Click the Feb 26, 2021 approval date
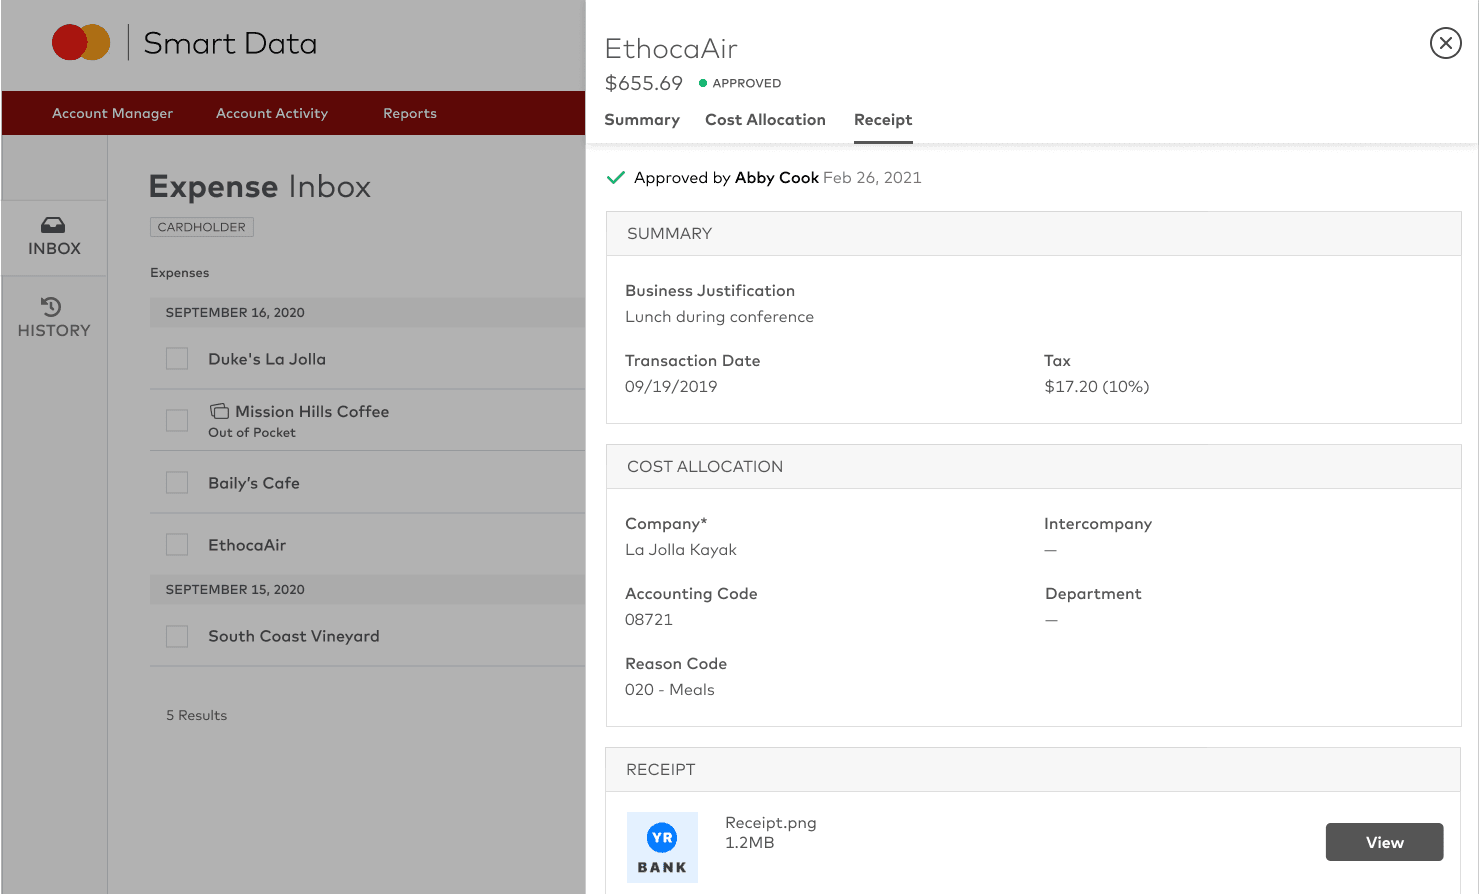The height and width of the screenshot is (894, 1479). 872,178
